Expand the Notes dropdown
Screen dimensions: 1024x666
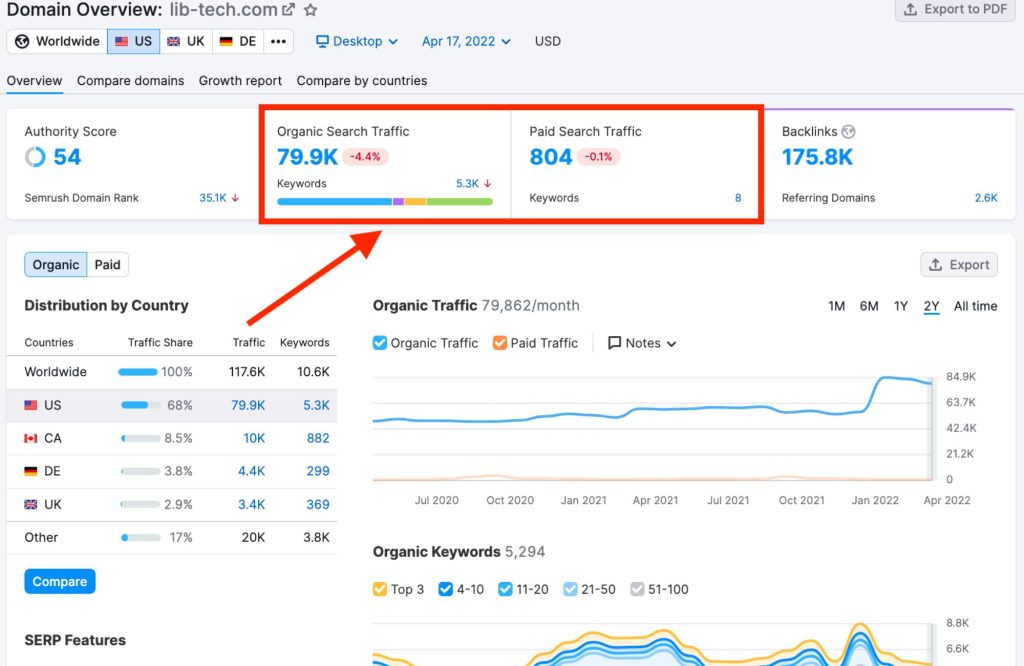click(670, 343)
